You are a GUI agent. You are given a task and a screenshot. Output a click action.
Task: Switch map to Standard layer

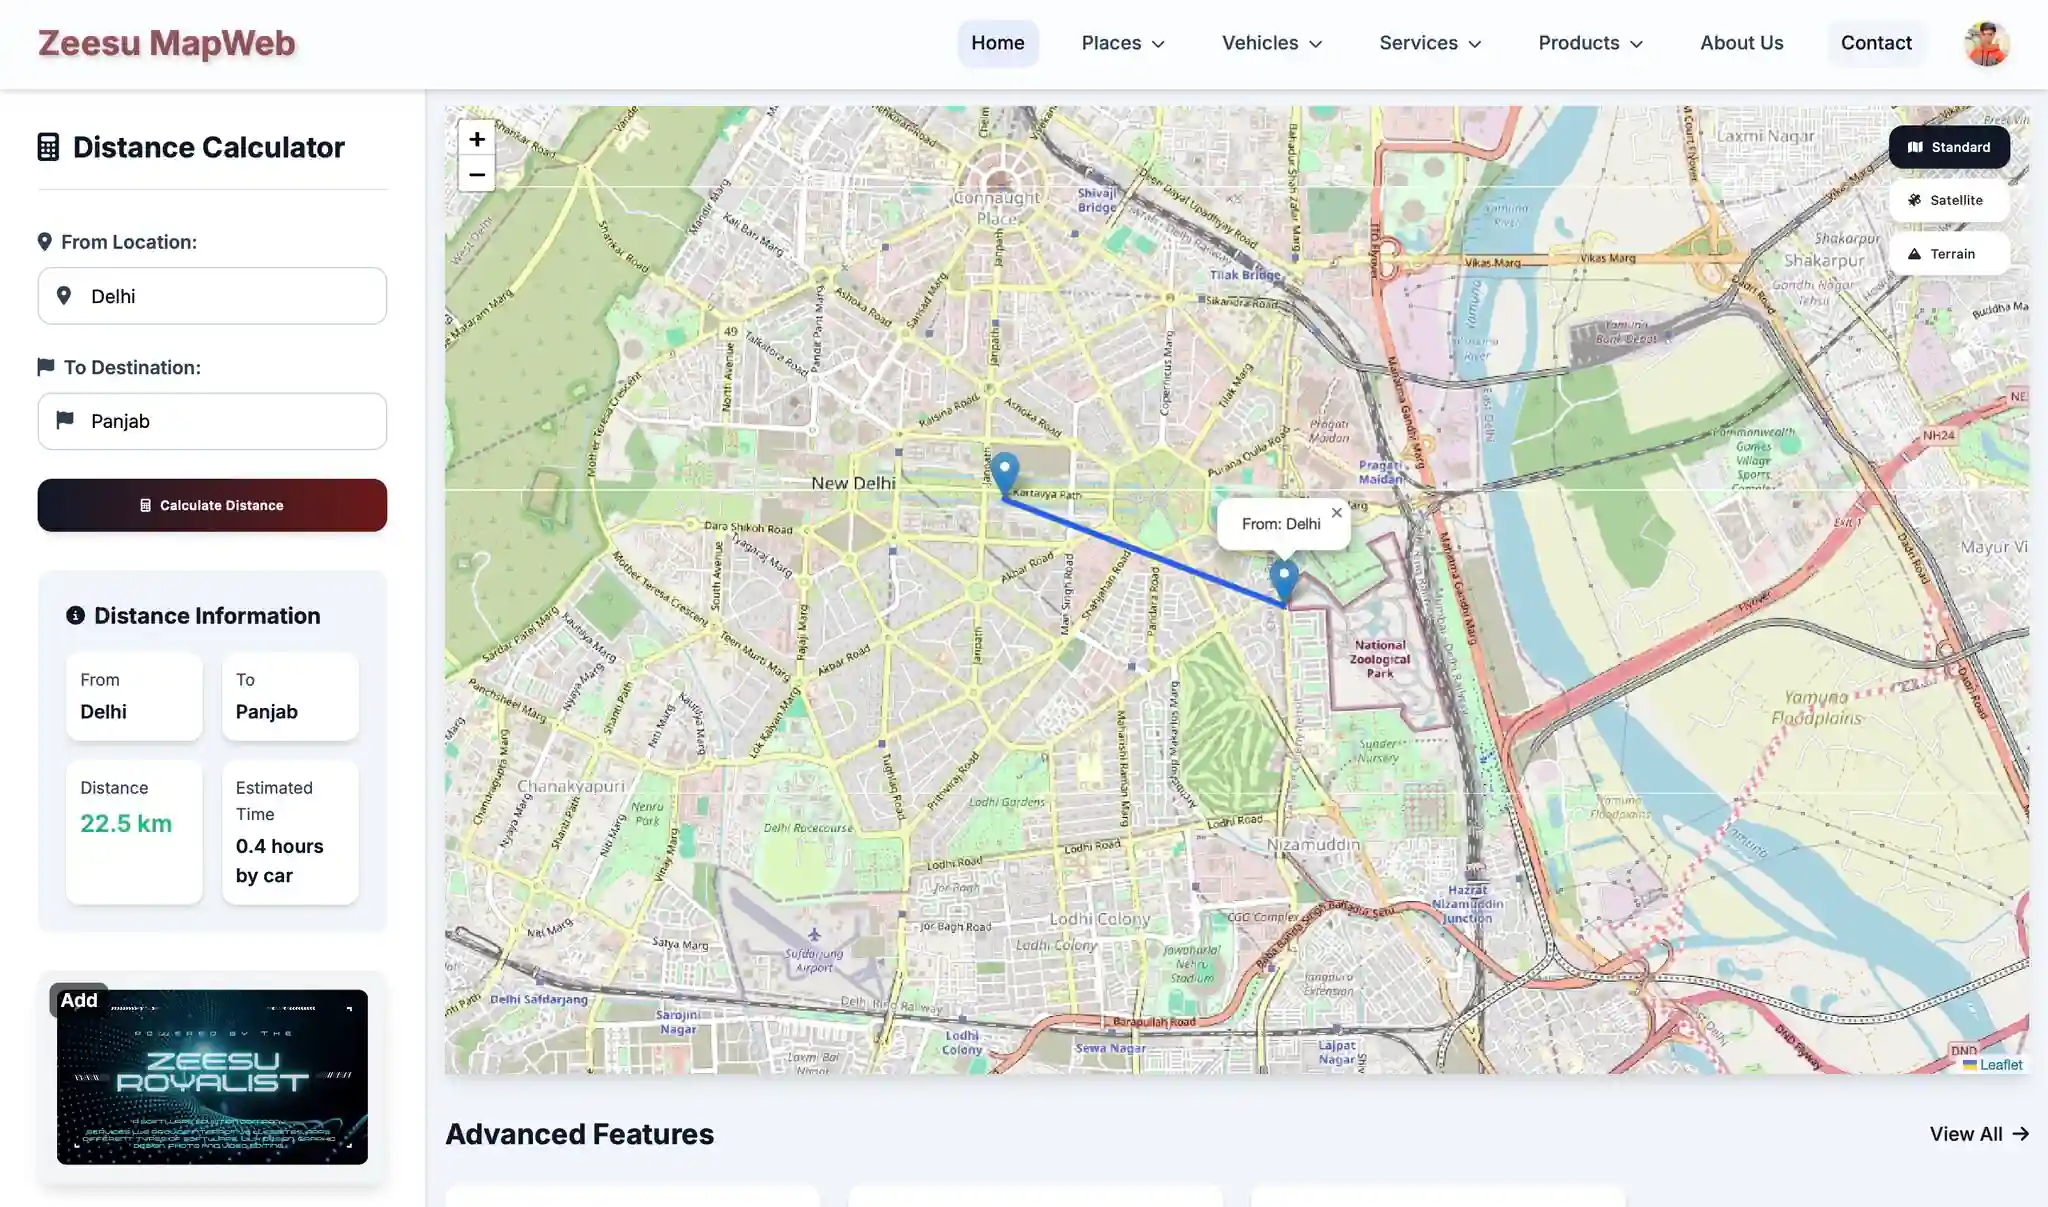coord(1949,147)
